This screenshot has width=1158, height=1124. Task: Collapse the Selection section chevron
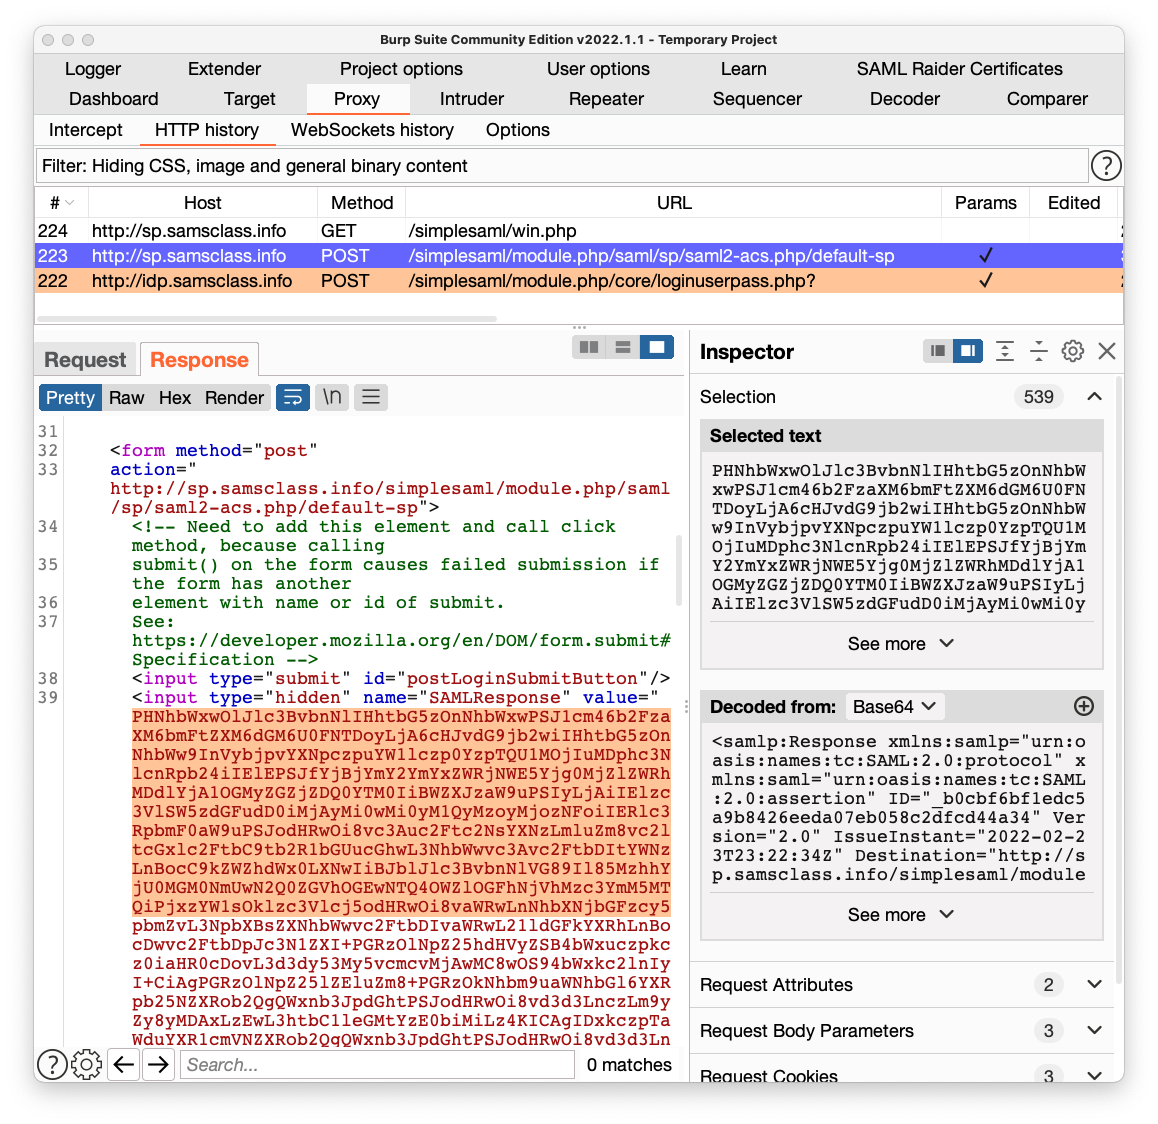tap(1094, 397)
